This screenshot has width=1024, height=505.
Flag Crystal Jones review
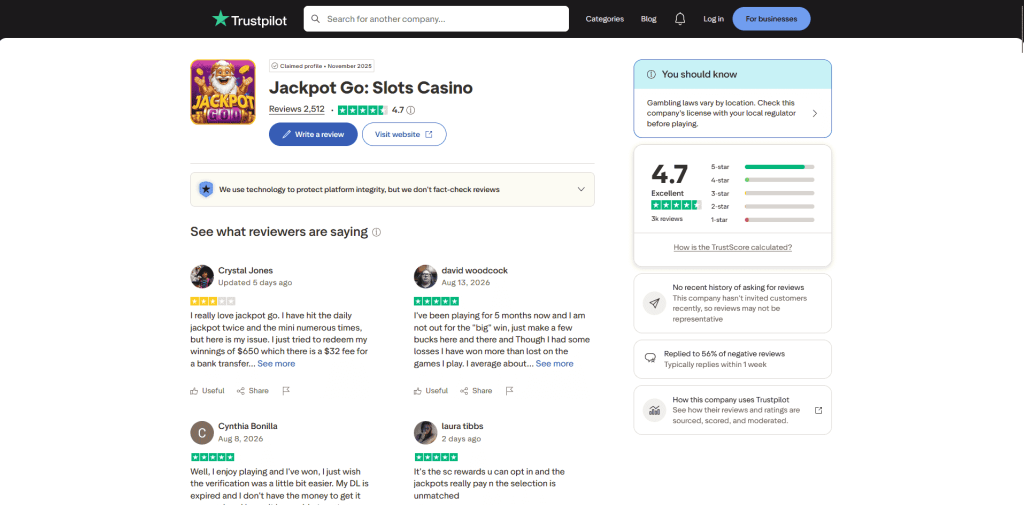coord(285,391)
